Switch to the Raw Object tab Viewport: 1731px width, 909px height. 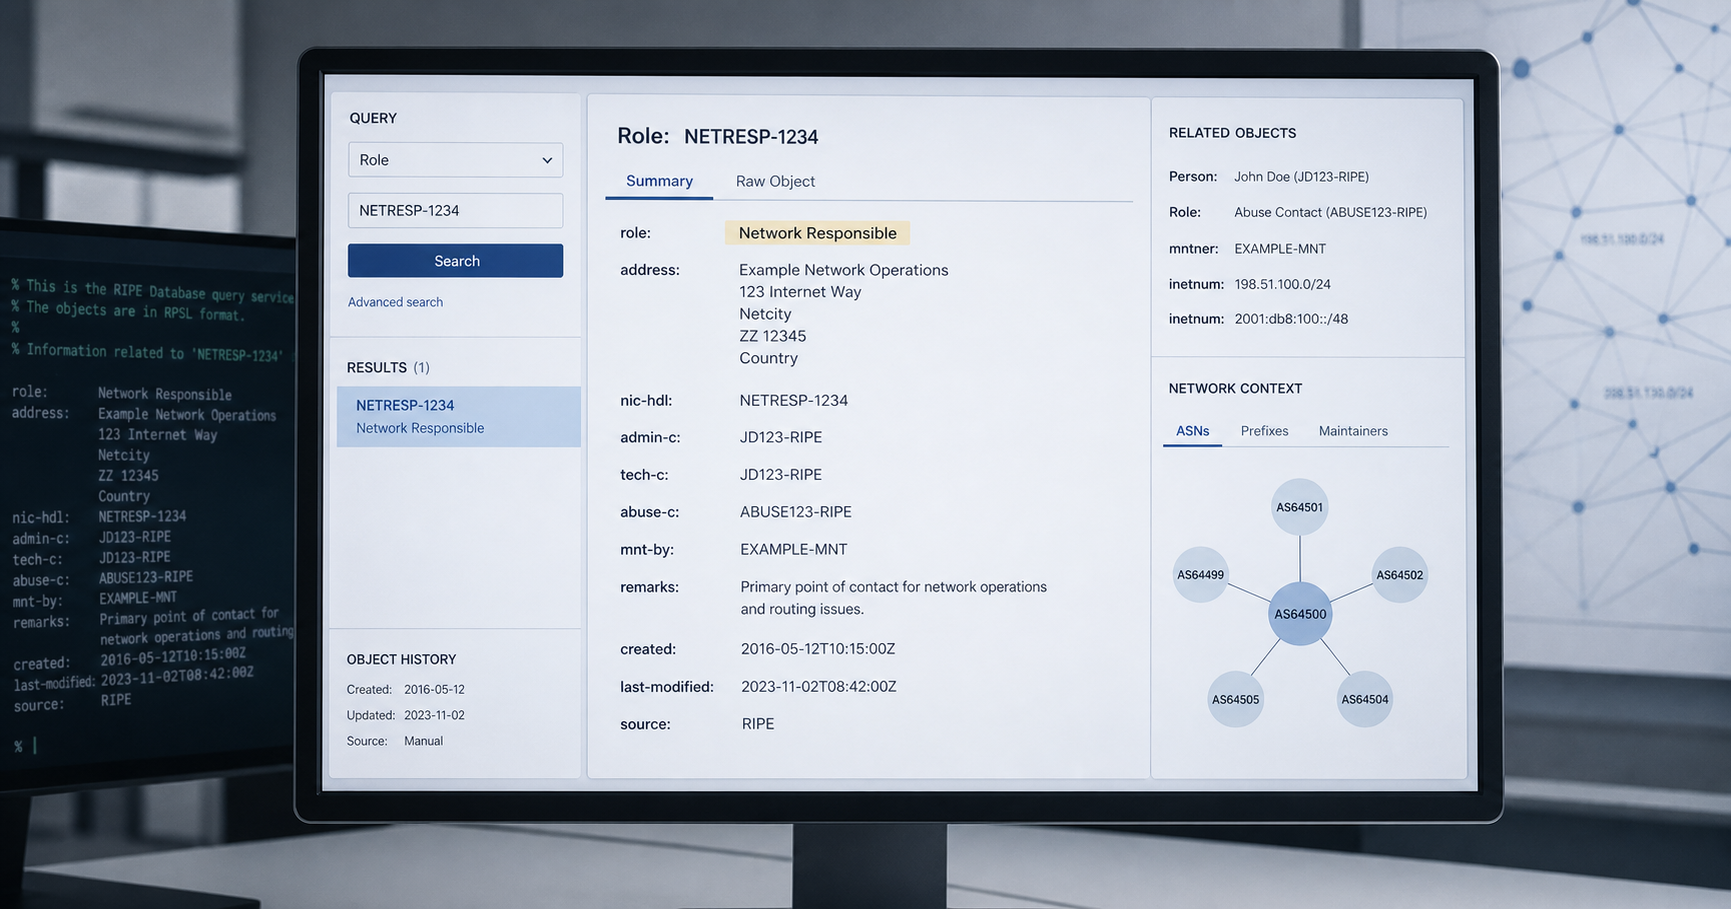775,181
